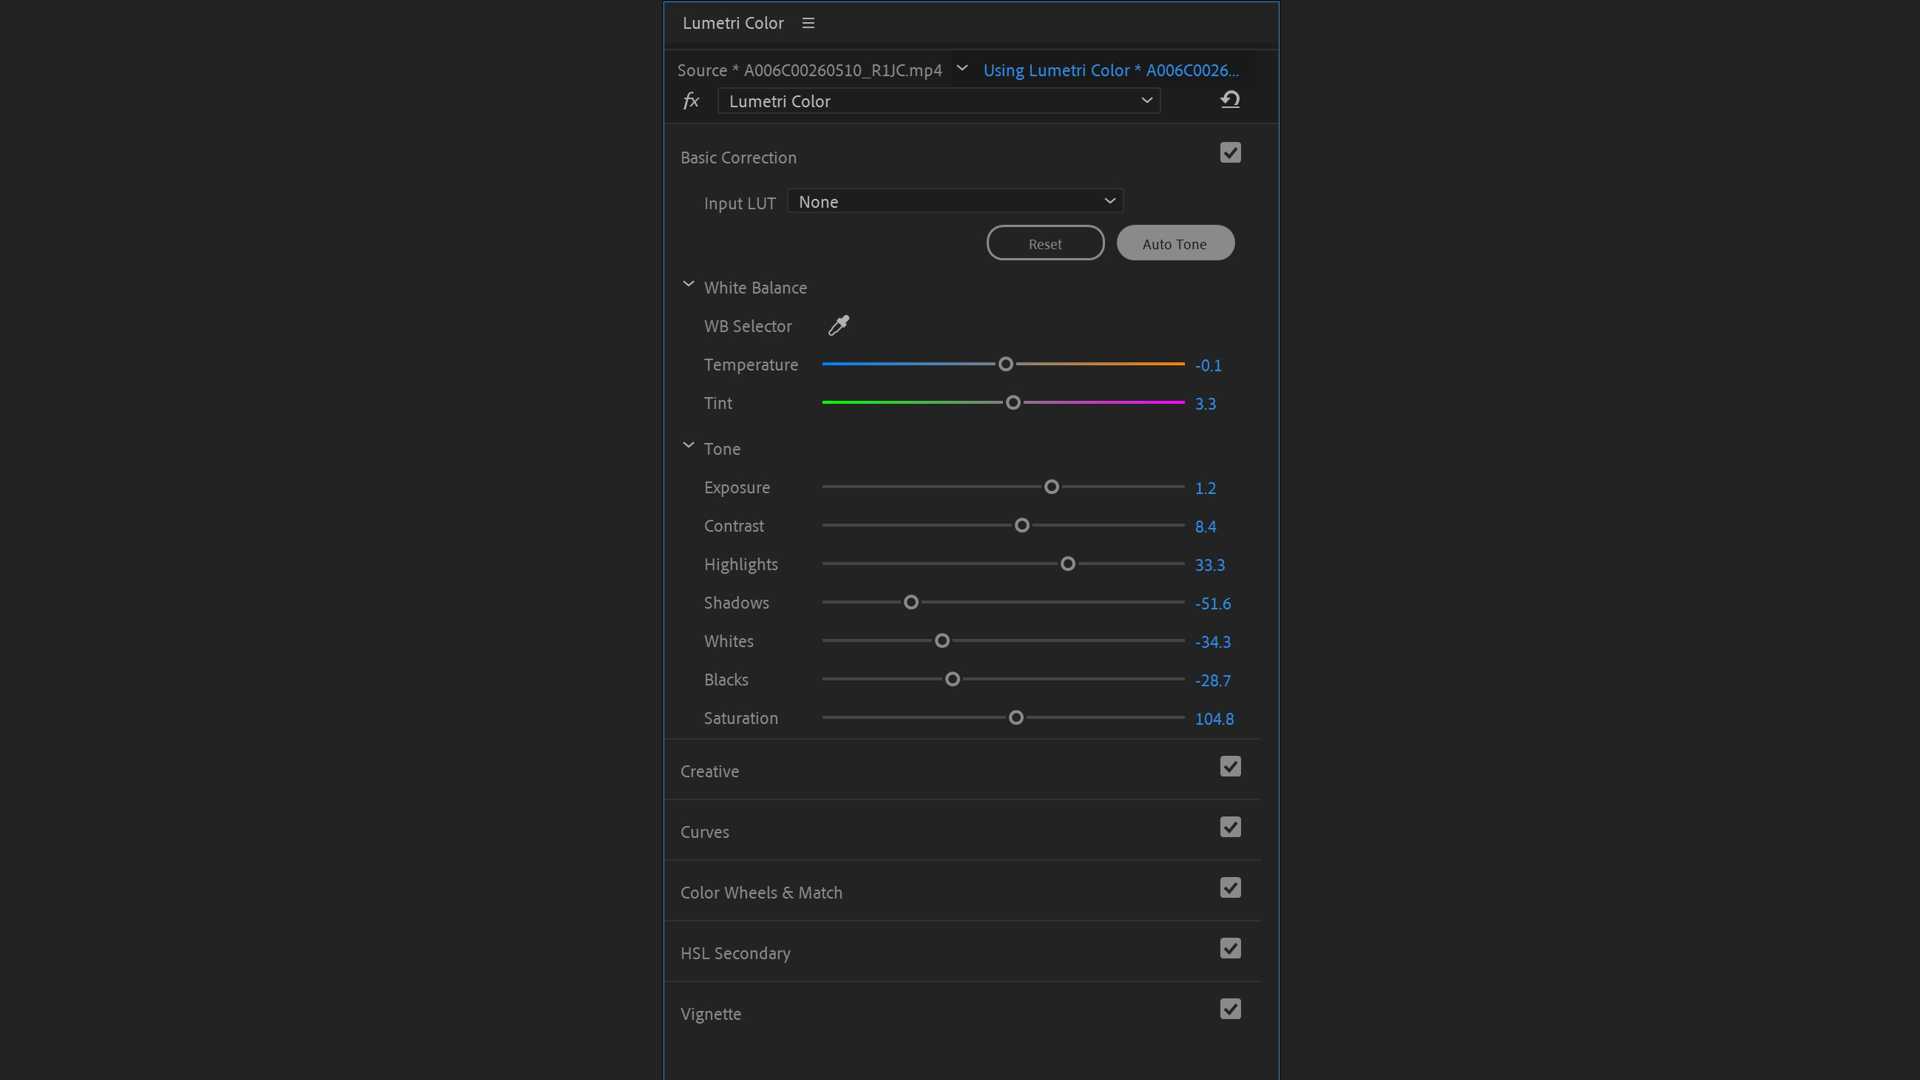Toggle Color Wheels & Match checkbox
This screenshot has width=1920, height=1080.
click(x=1230, y=888)
